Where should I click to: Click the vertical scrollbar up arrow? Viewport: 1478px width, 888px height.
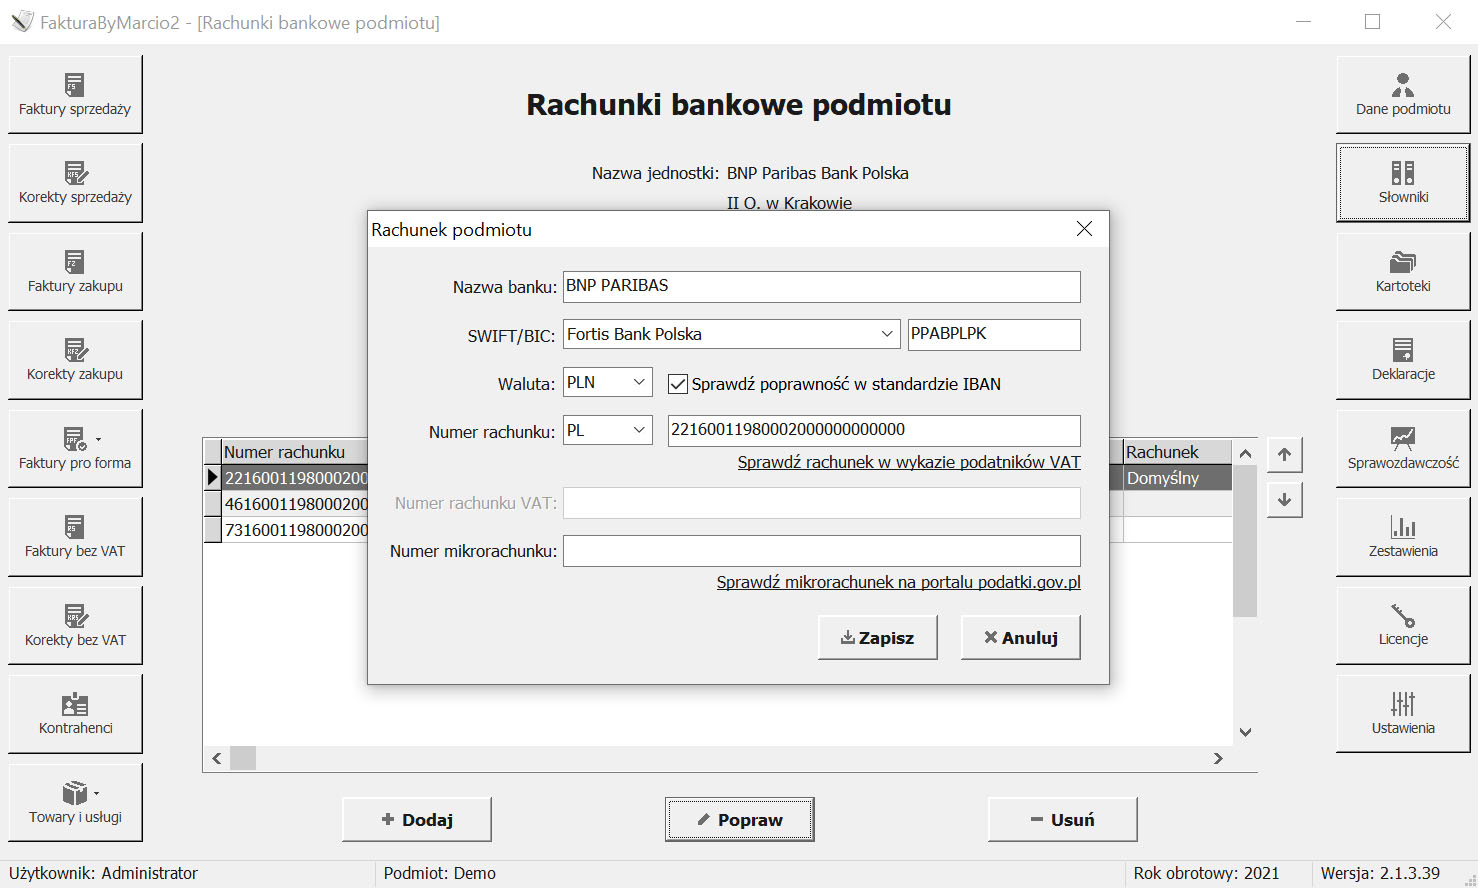1245,453
